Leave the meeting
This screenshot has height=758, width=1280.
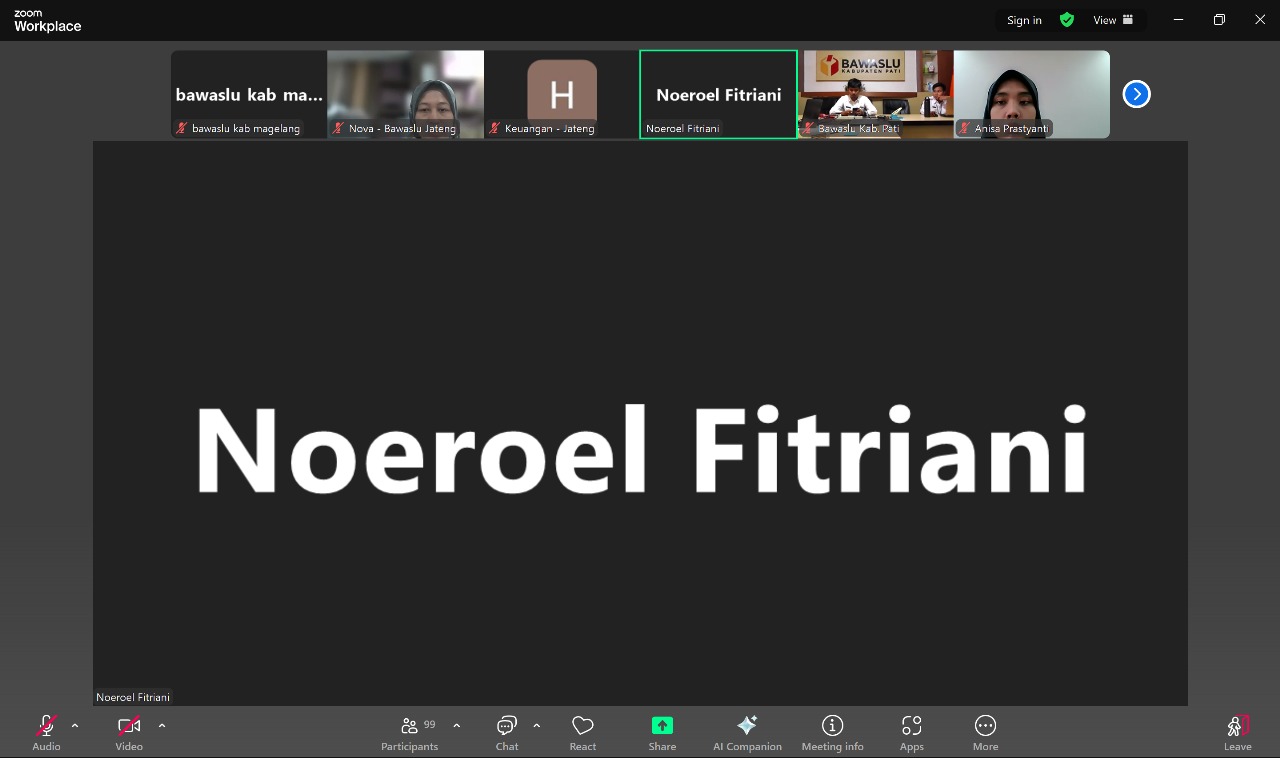pos(1238,731)
